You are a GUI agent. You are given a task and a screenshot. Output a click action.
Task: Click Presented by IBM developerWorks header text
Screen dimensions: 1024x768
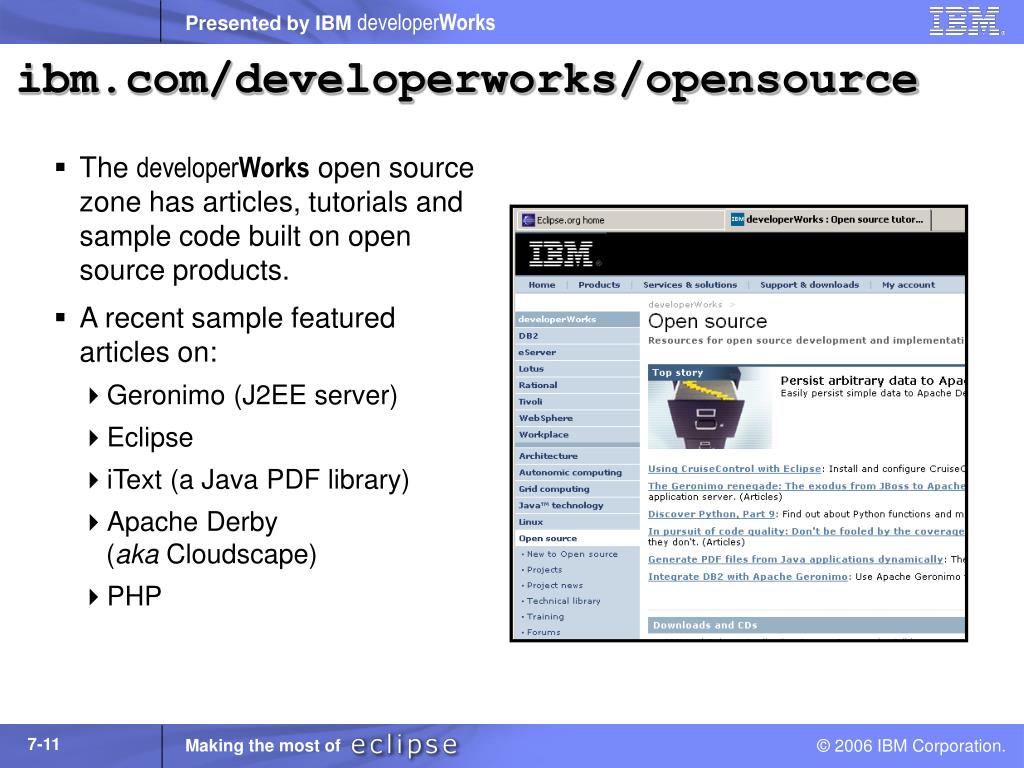coord(340,23)
